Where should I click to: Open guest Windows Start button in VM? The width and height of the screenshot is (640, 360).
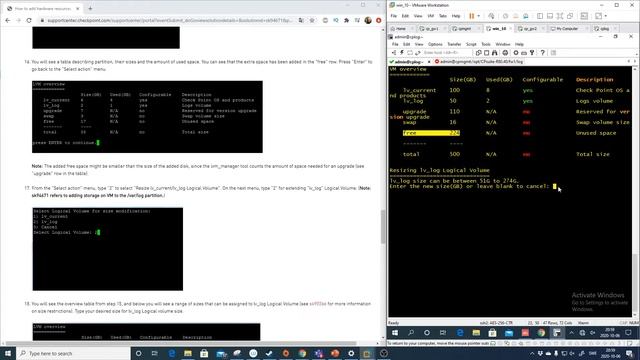tap(395, 333)
